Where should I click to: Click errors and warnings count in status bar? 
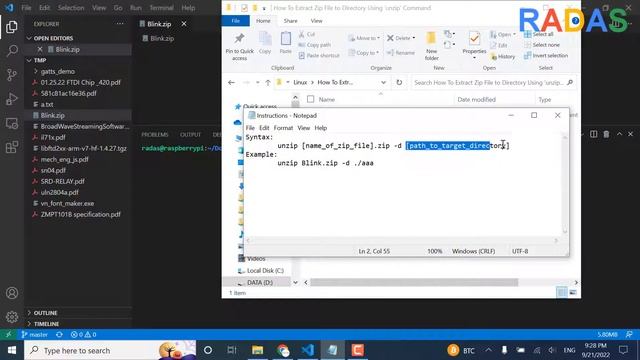[x=83, y=334]
